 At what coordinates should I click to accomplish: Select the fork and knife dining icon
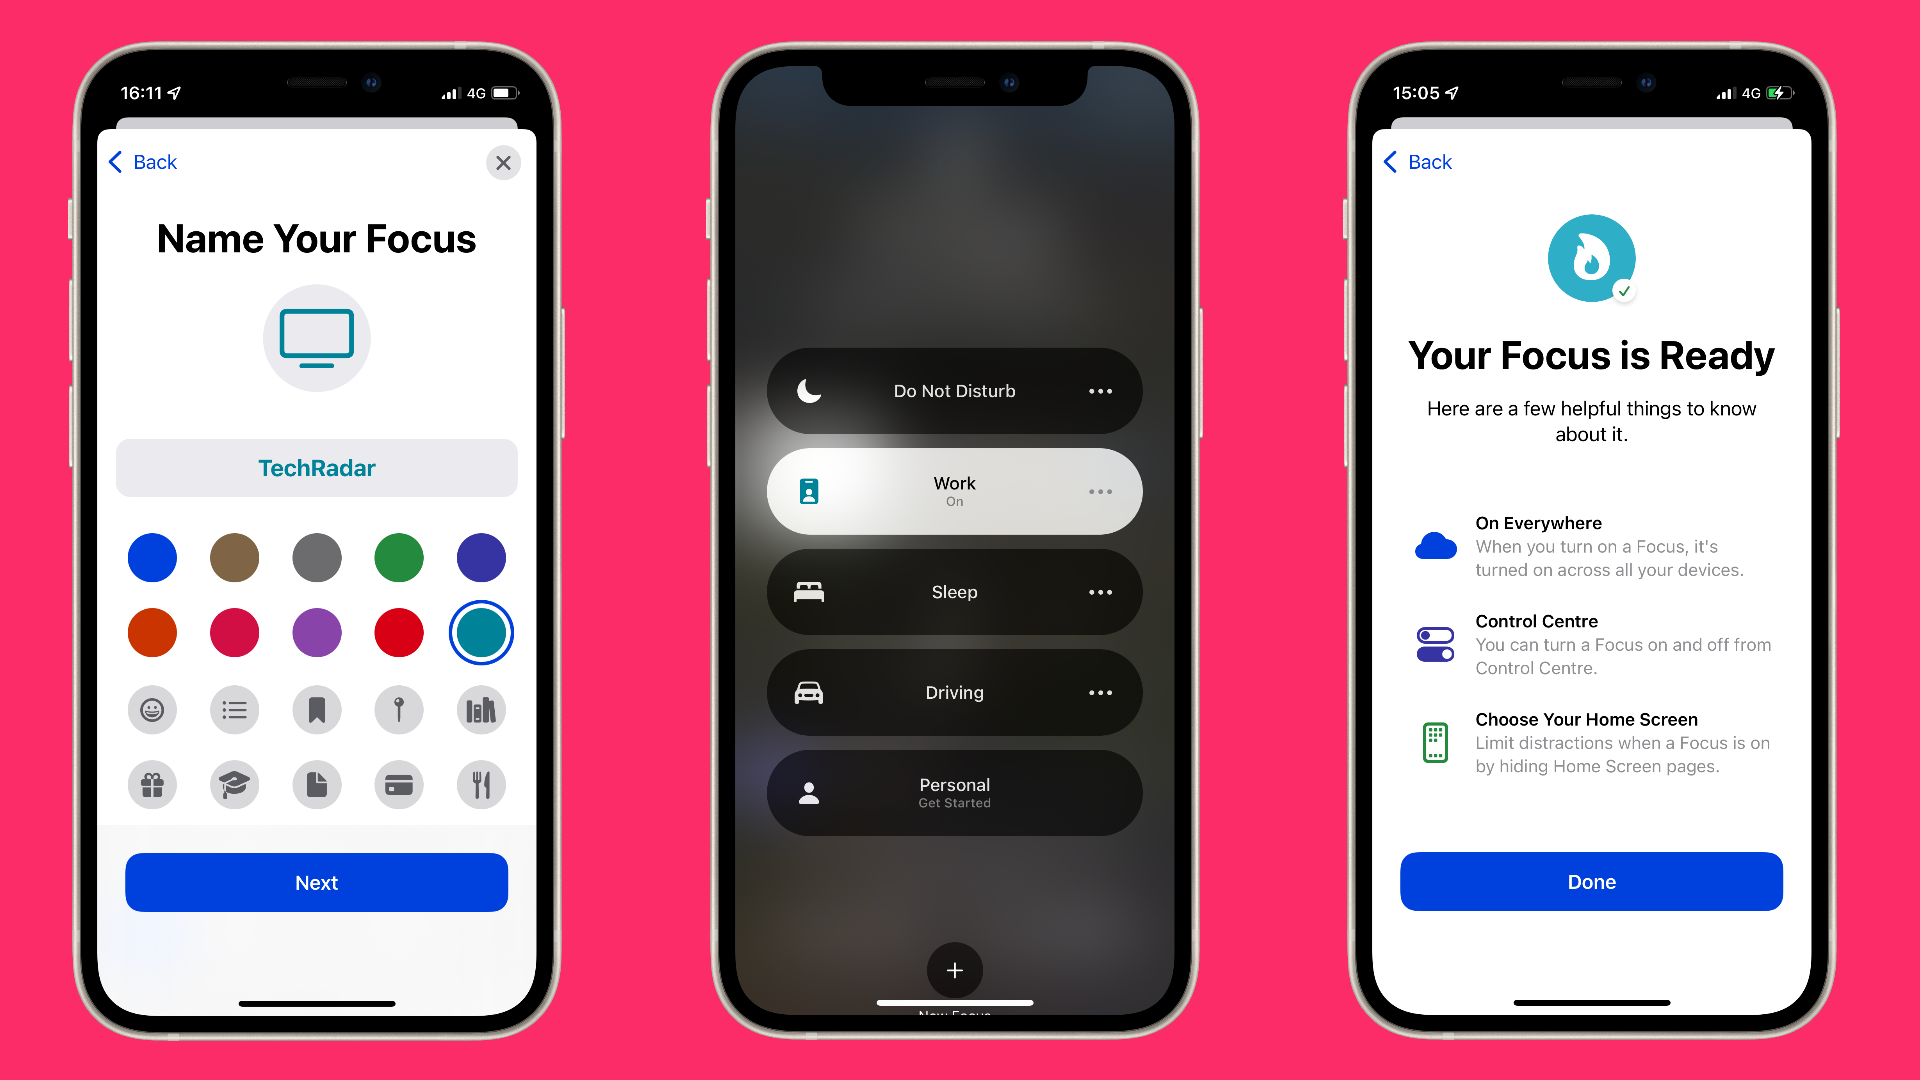[480, 785]
